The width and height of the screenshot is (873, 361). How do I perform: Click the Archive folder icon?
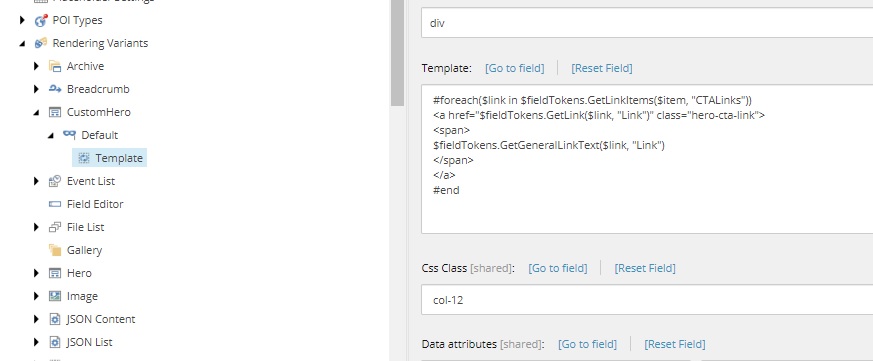tap(55, 66)
